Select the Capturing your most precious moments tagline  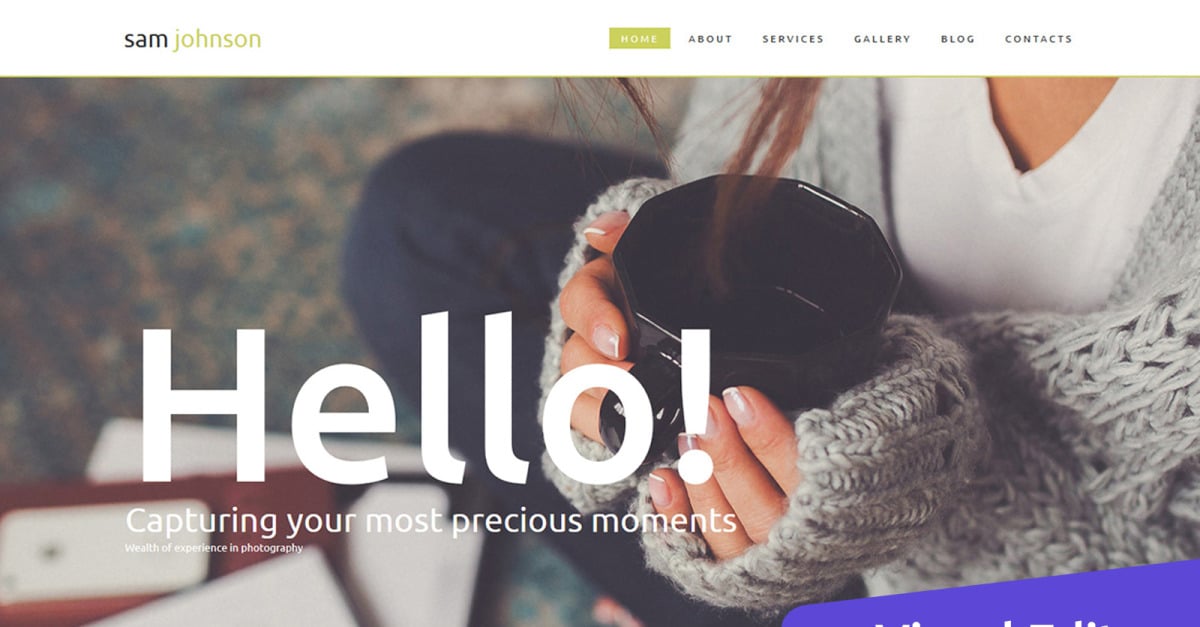[431, 521]
